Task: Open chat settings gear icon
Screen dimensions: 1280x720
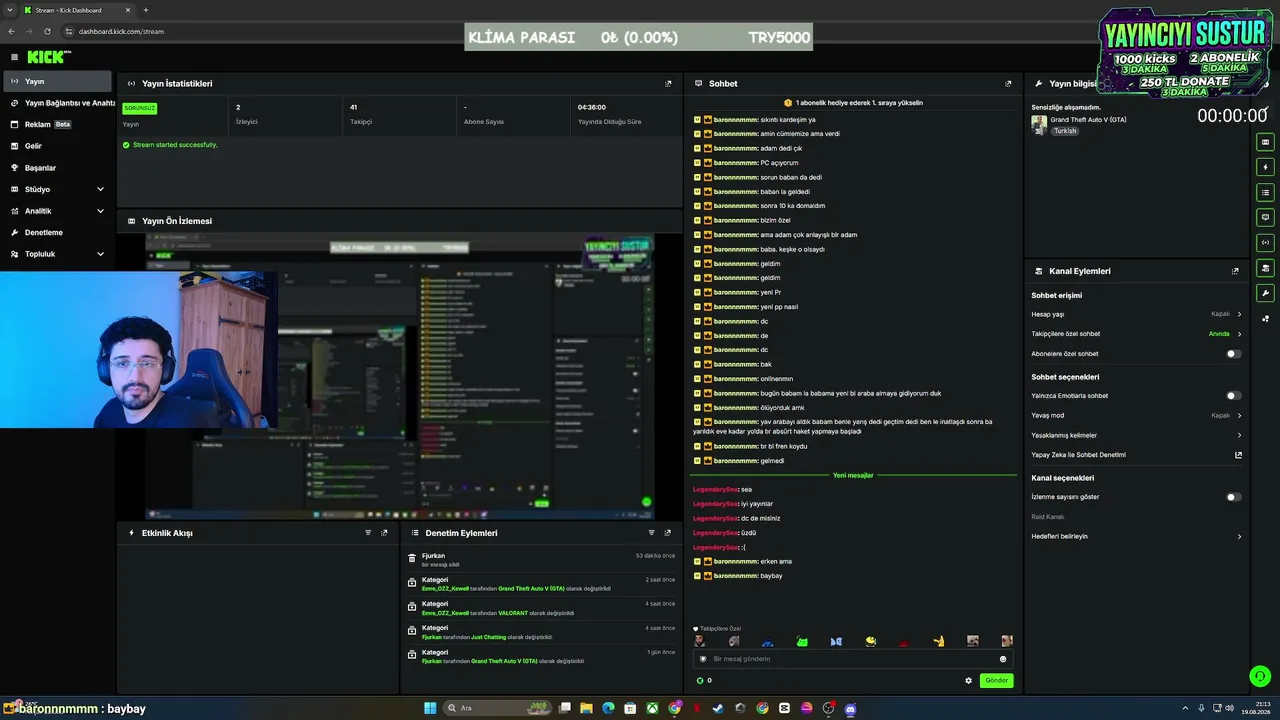Action: [x=968, y=680]
